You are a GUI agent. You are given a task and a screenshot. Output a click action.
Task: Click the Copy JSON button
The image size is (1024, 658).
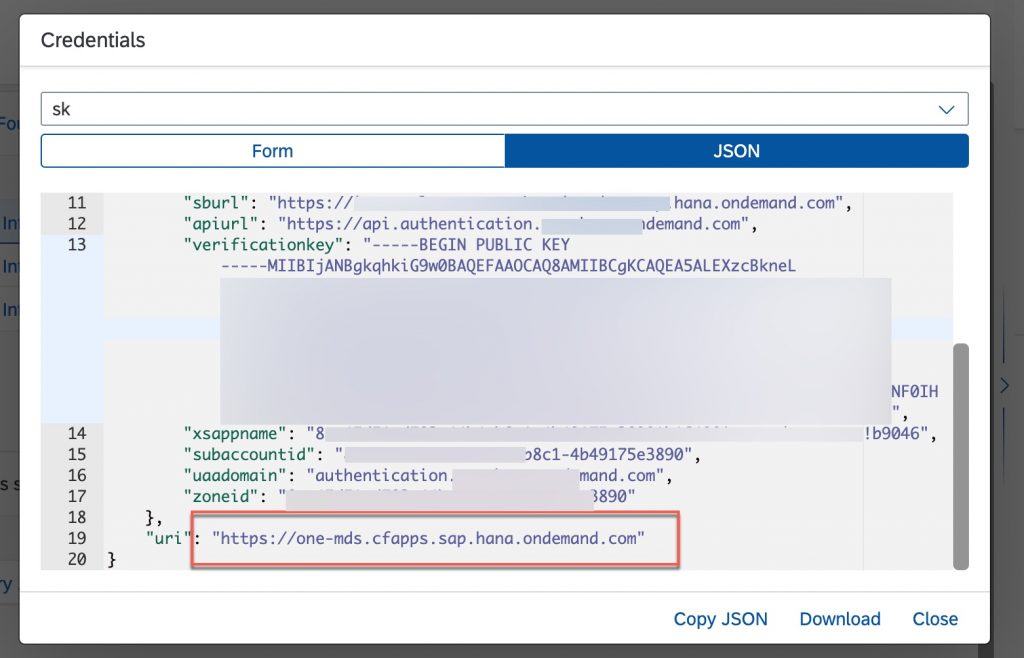(x=720, y=619)
